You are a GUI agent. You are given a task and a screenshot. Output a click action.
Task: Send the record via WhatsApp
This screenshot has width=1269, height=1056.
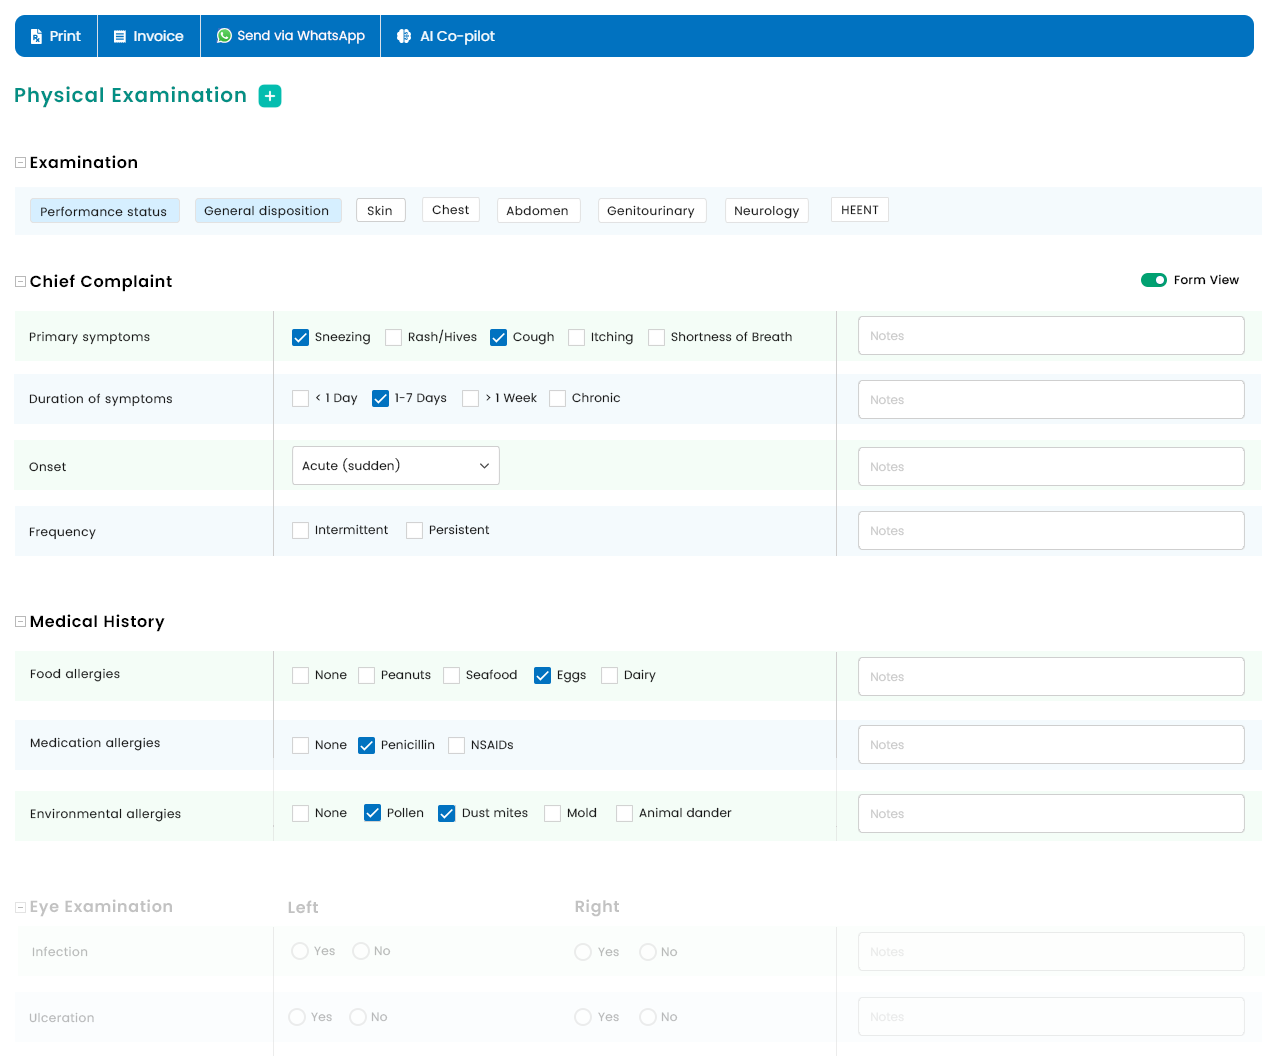[x=290, y=36]
